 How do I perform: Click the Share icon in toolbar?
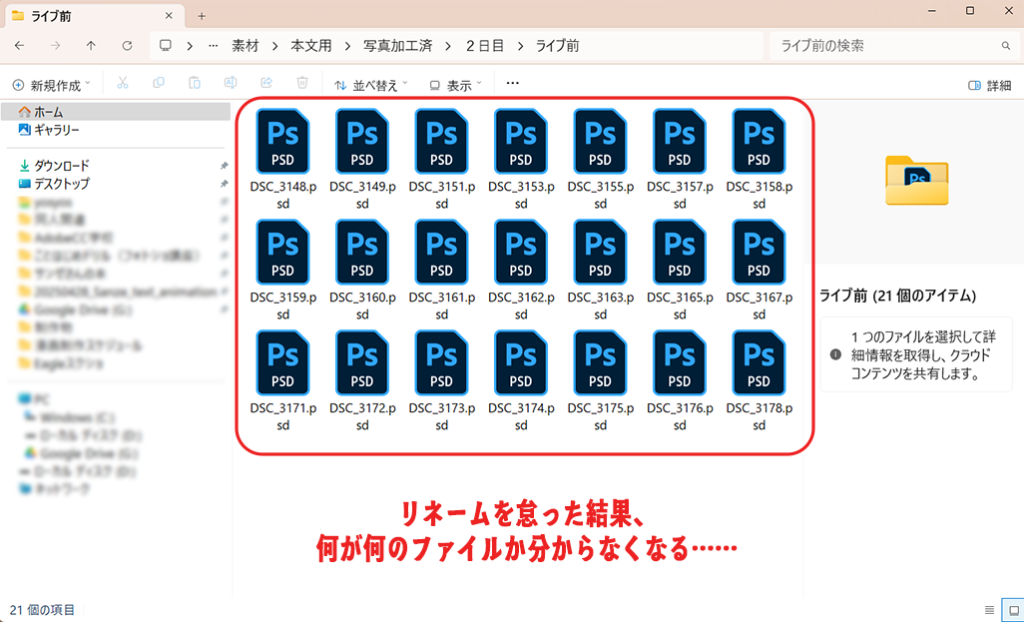(x=266, y=83)
